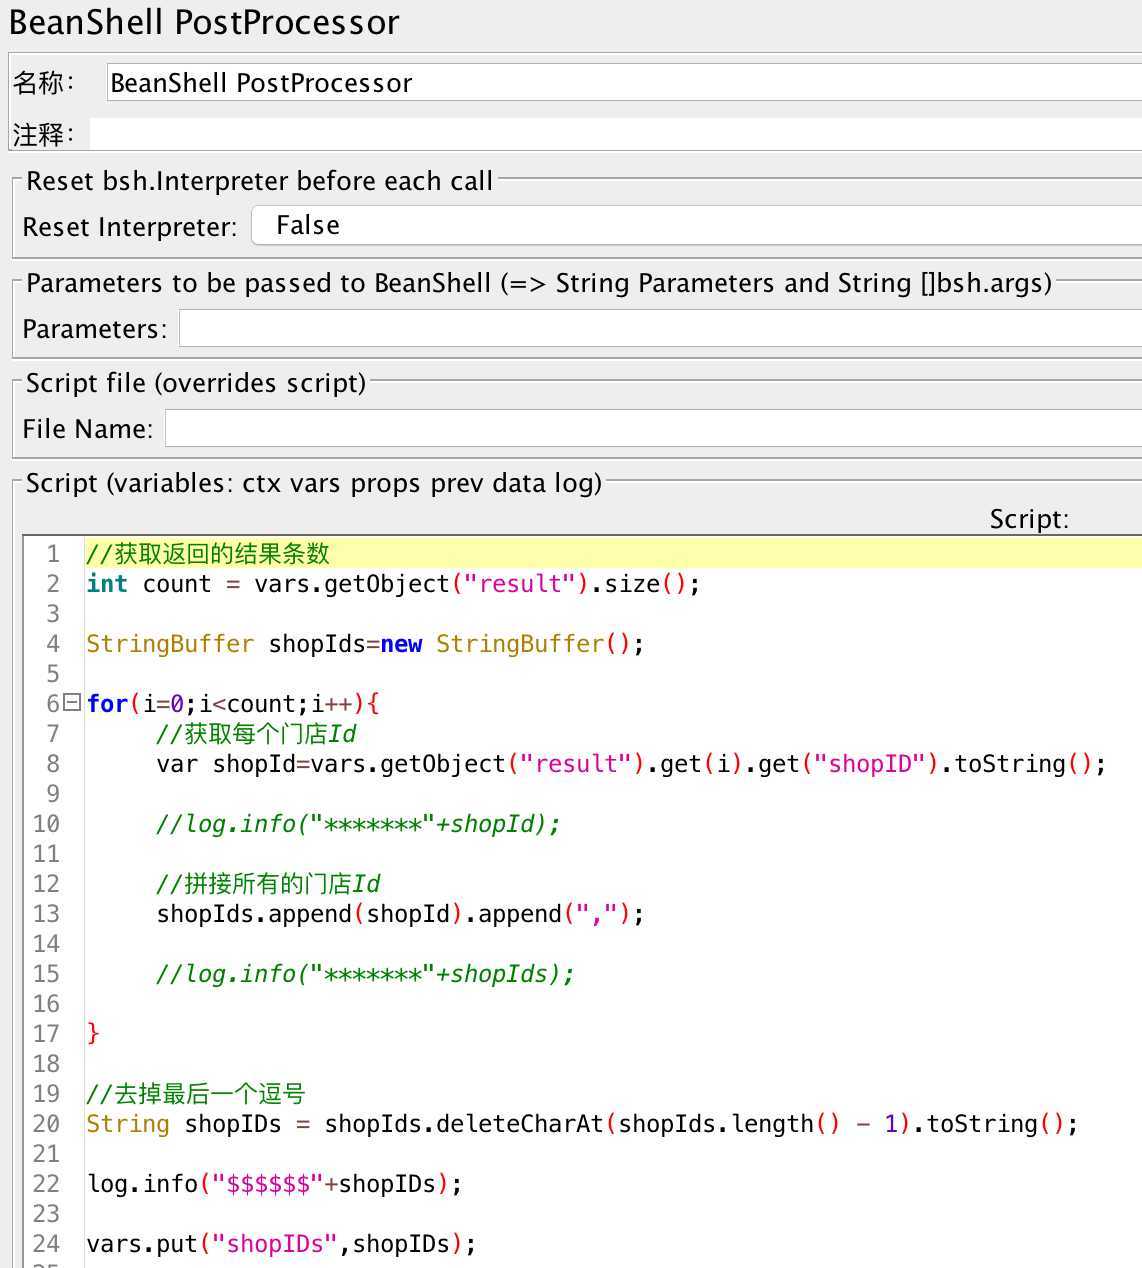Click the 'Script file (overrides script)' group label
Screen dimensions: 1142x1268
pos(196,383)
